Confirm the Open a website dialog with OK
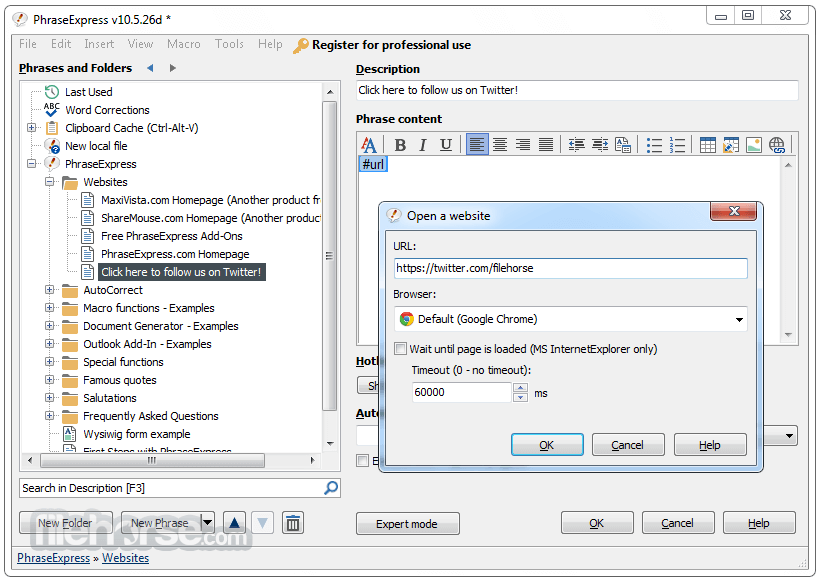Viewport: 820px width, 581px height. pyautogui.click(x=547, y=445)
